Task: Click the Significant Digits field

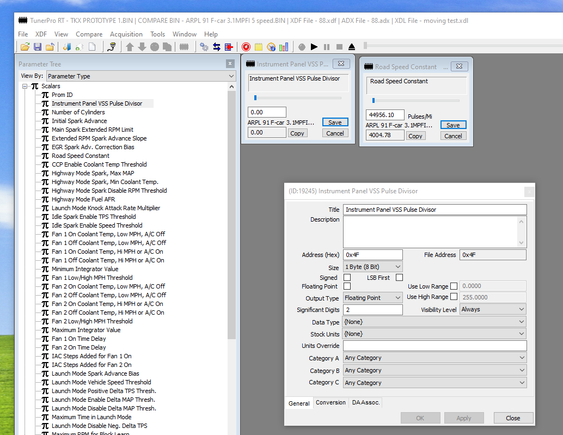Action: click(x=373, y=309)
